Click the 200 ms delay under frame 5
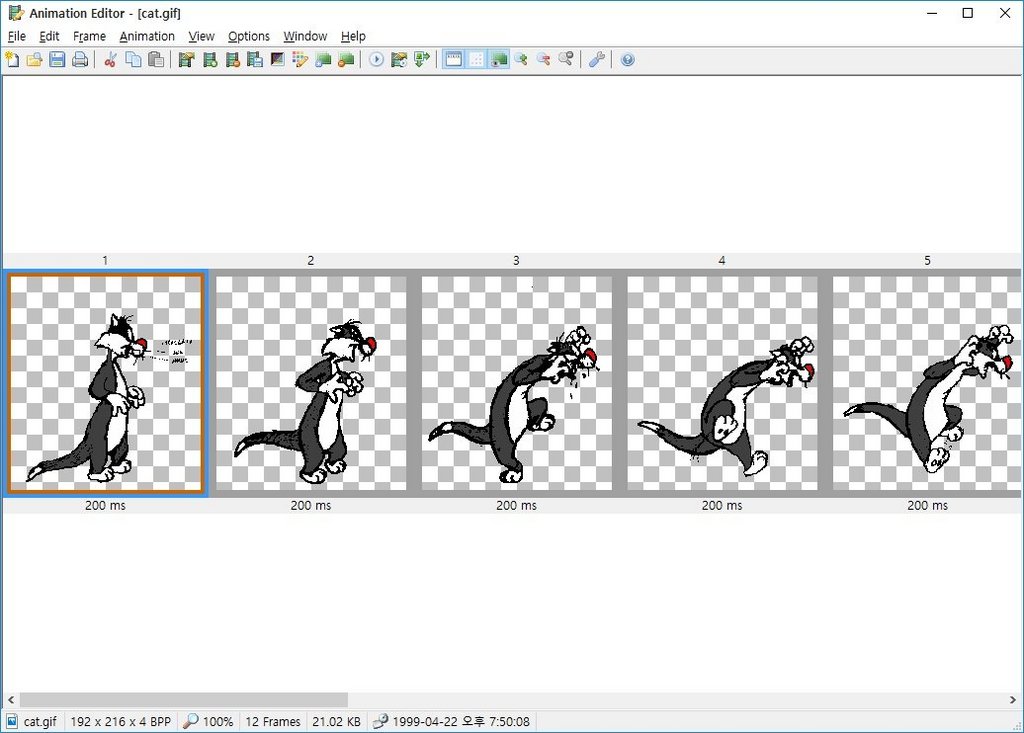 [x=927, y=505]
